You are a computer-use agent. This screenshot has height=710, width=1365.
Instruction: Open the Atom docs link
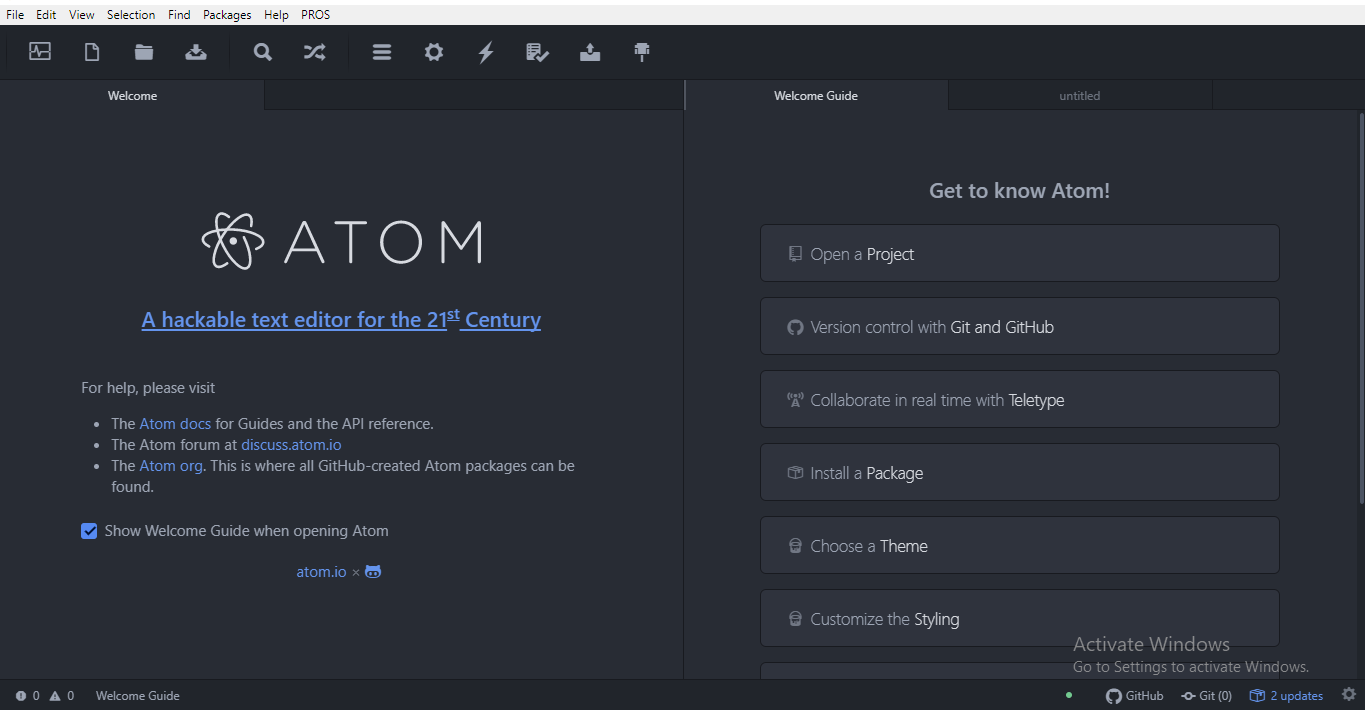coord(175,424)
